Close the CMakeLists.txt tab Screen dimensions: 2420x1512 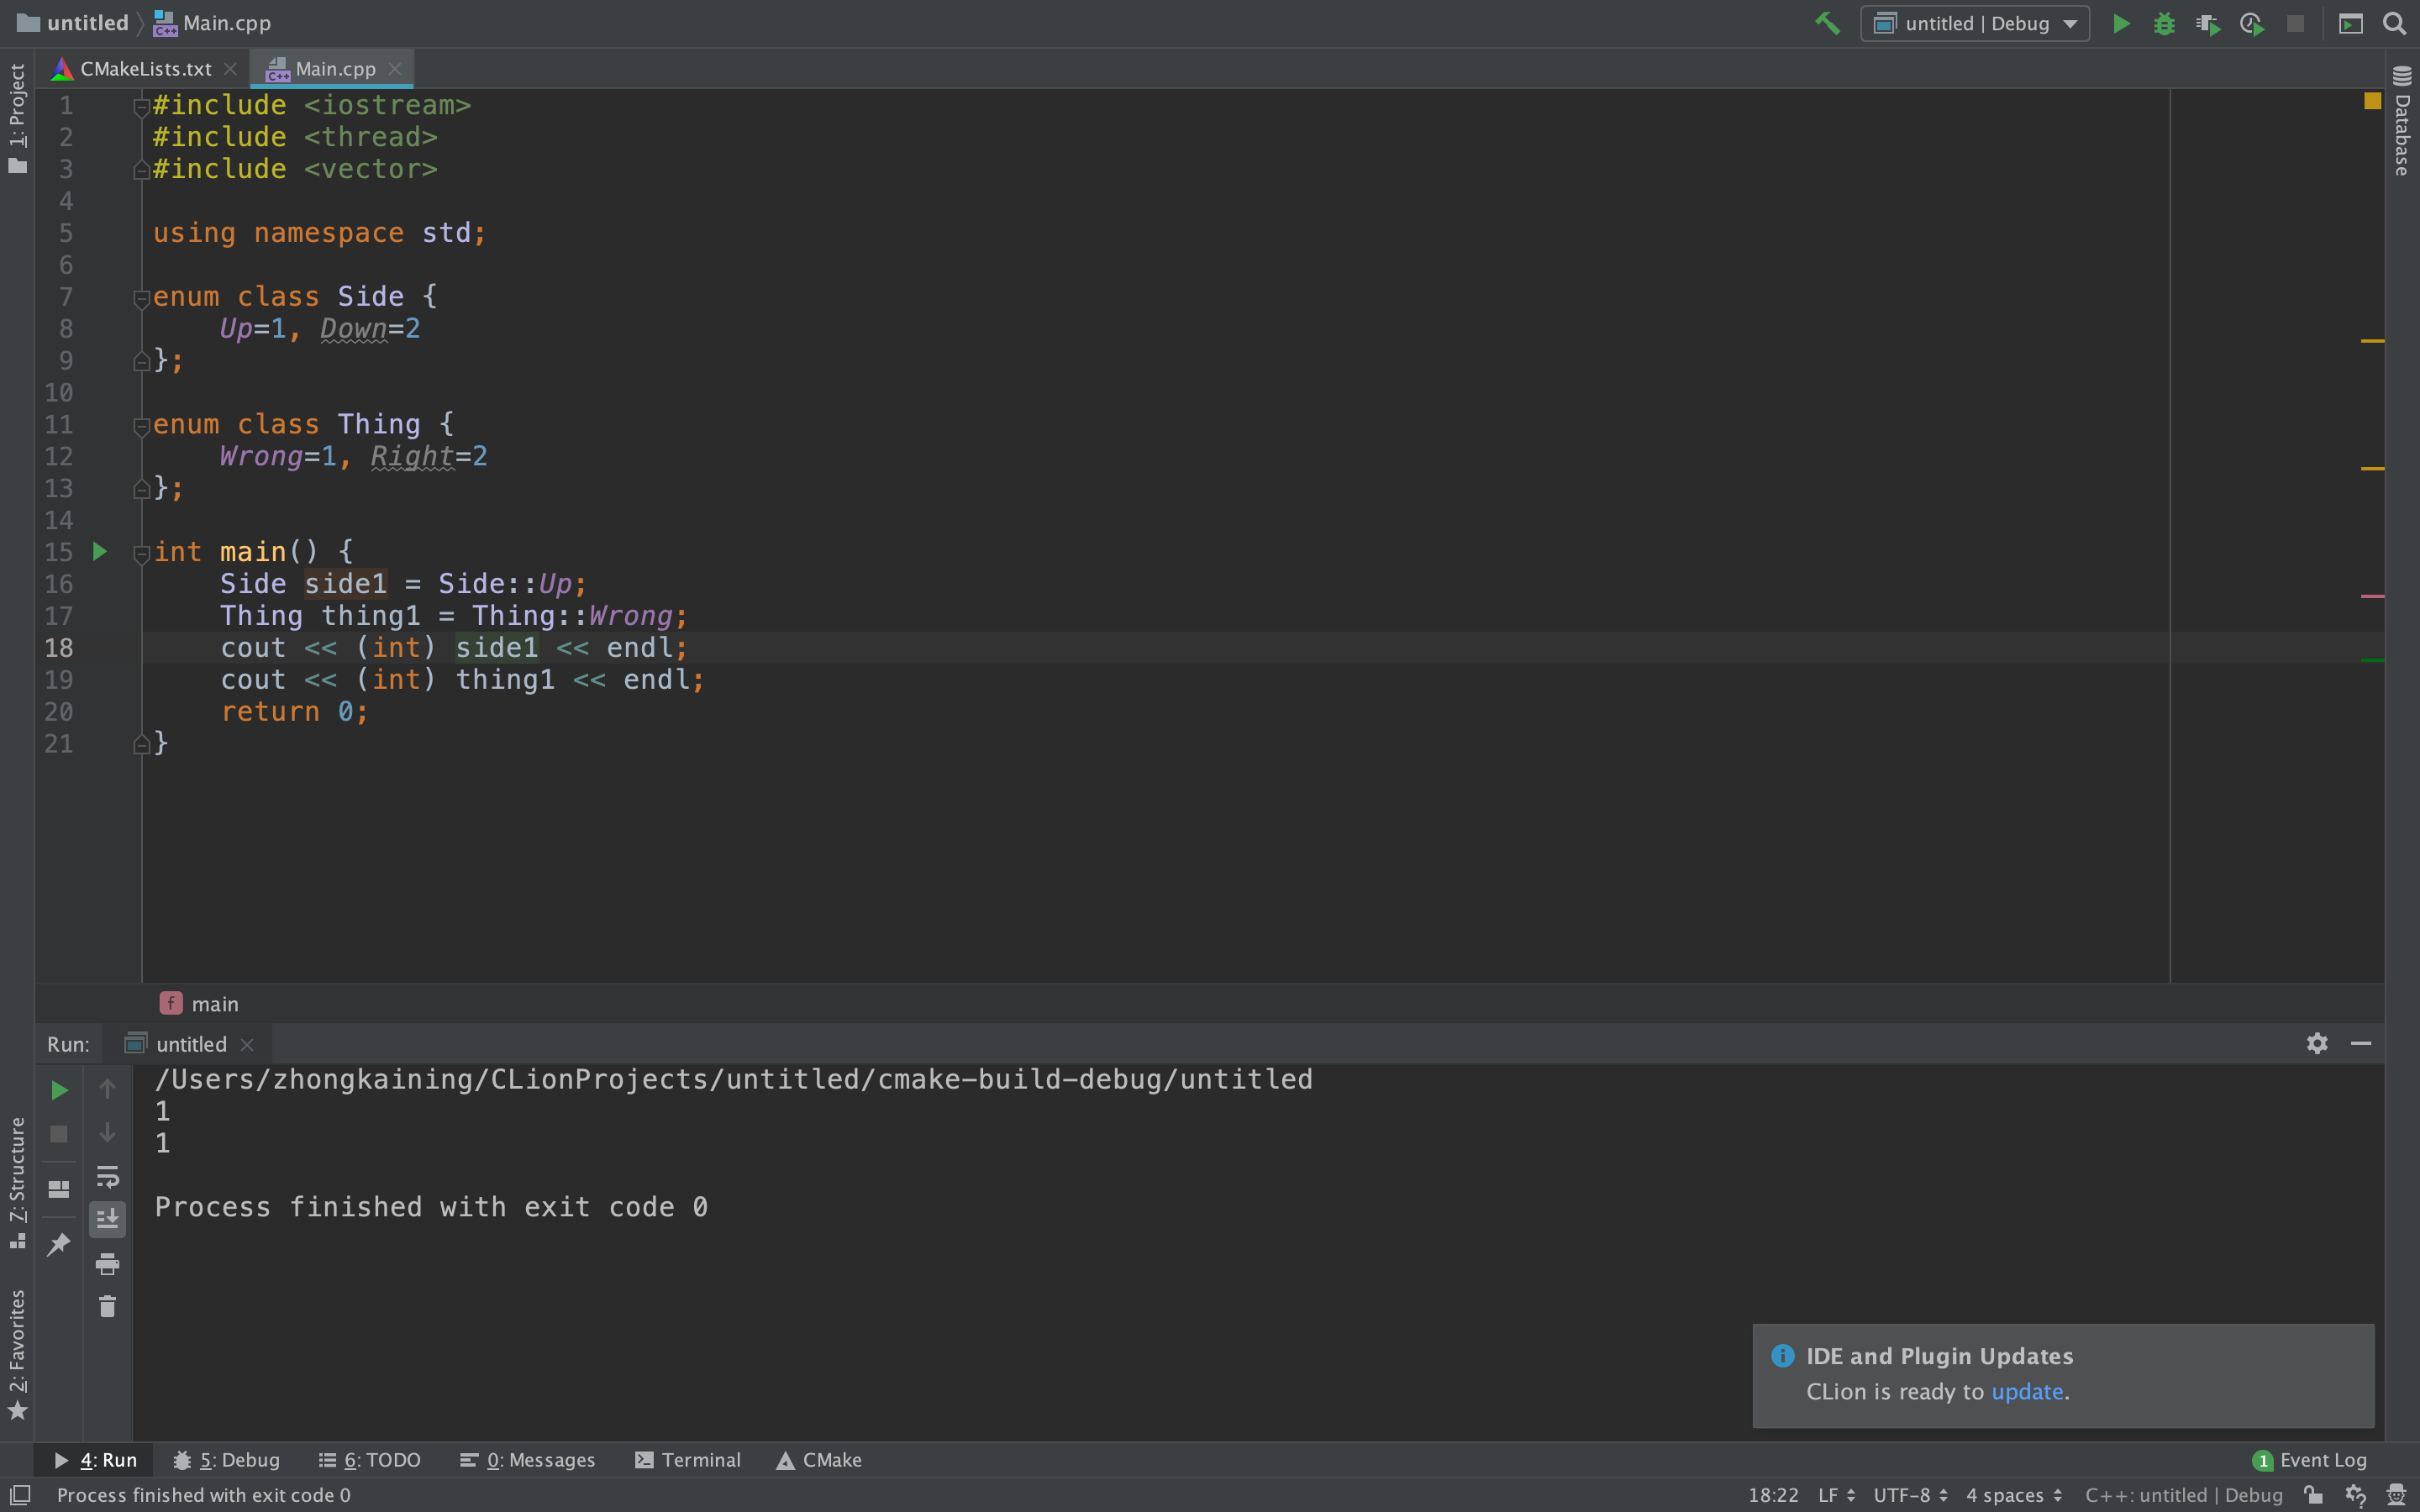pos(230,69)
